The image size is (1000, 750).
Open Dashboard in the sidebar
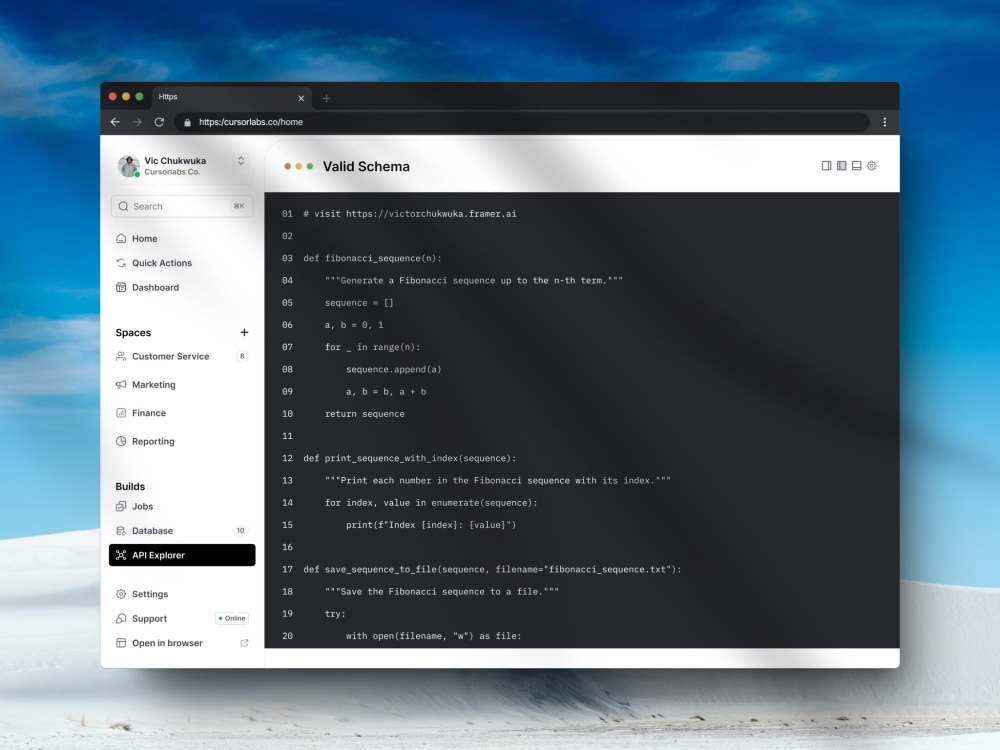coord(155,288)
